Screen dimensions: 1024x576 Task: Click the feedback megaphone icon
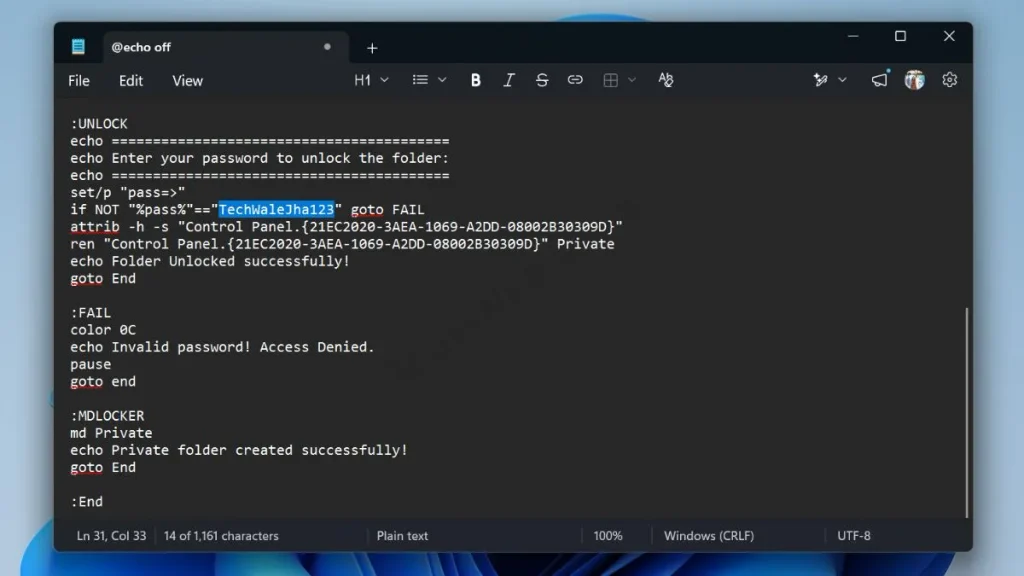coord(880,80)
